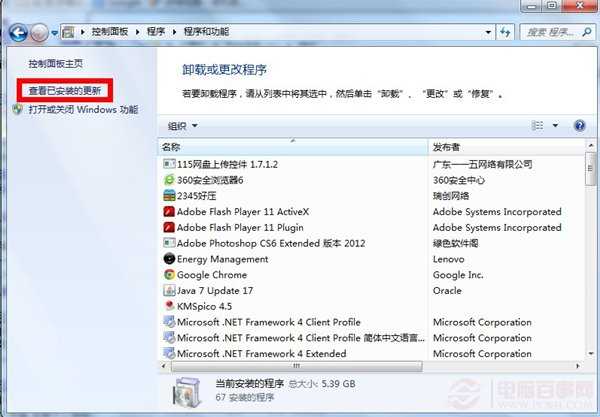Viewport: 600px width, 417px height.
Task: Click the Back navigation arrow button
Action: pyautogui.click(x=18, y=33)
